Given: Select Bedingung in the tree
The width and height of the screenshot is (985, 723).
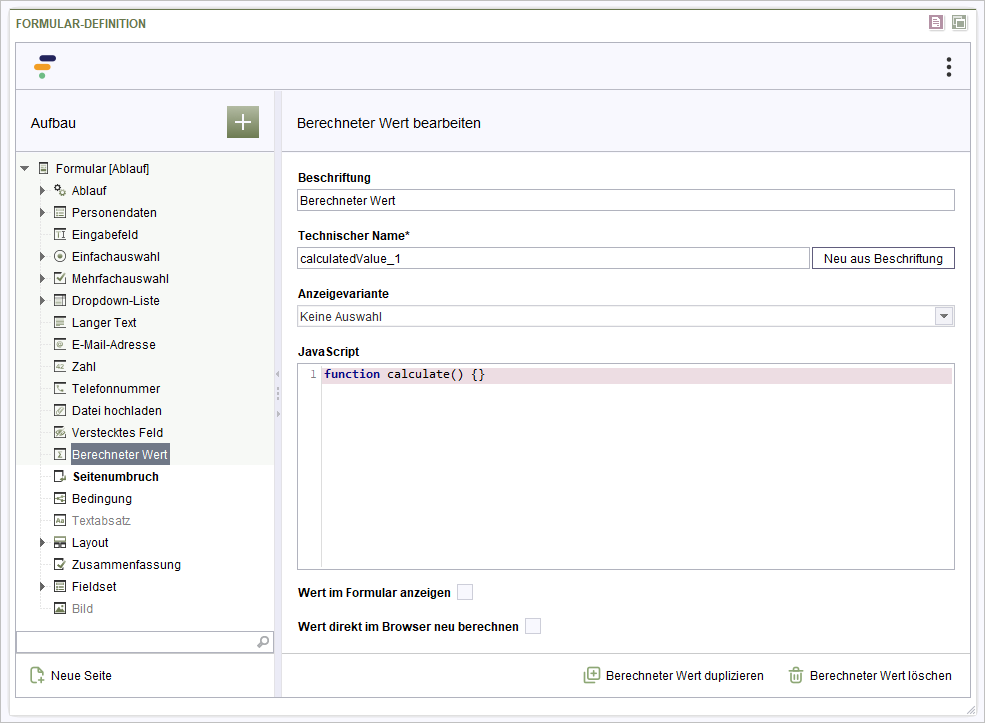Looking at the screenshot, I should coord(102,498).
